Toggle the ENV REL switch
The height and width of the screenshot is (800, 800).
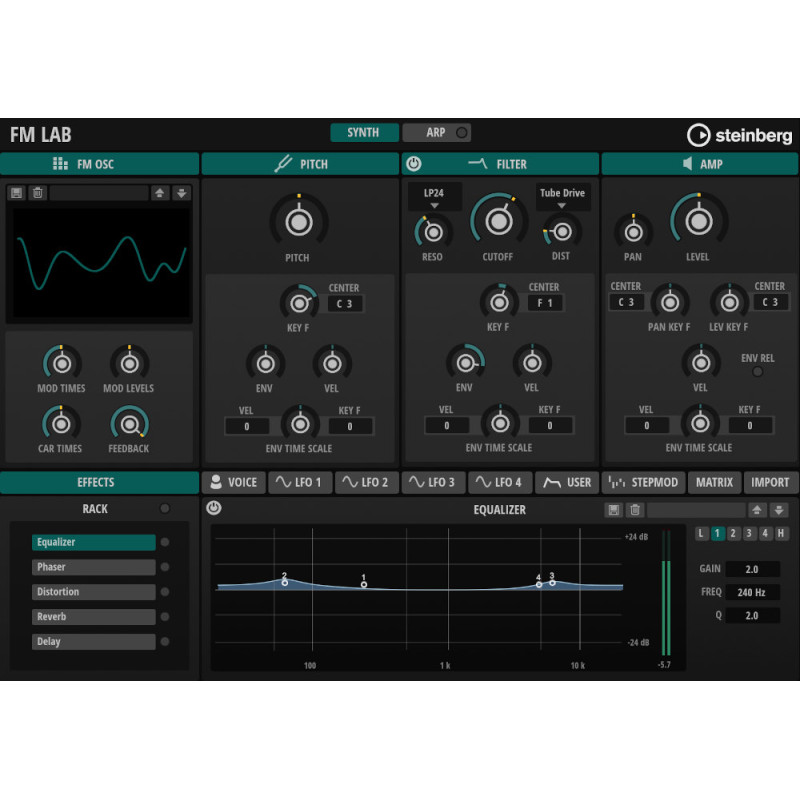pos(758,372)
